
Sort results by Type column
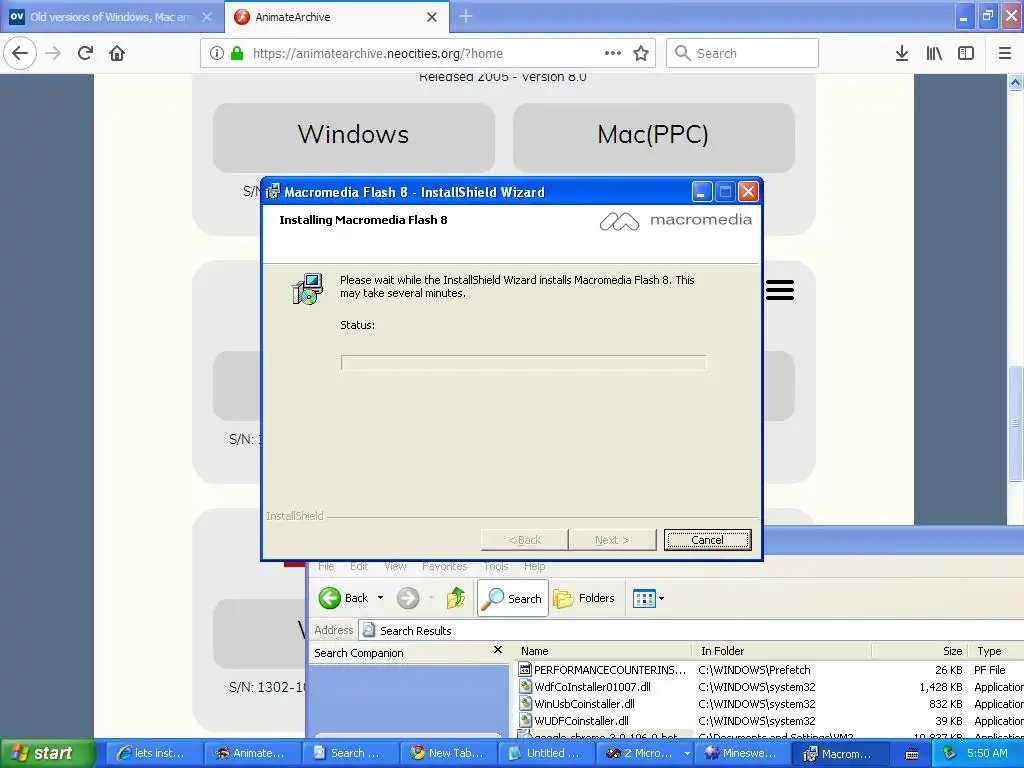(997, 651)
